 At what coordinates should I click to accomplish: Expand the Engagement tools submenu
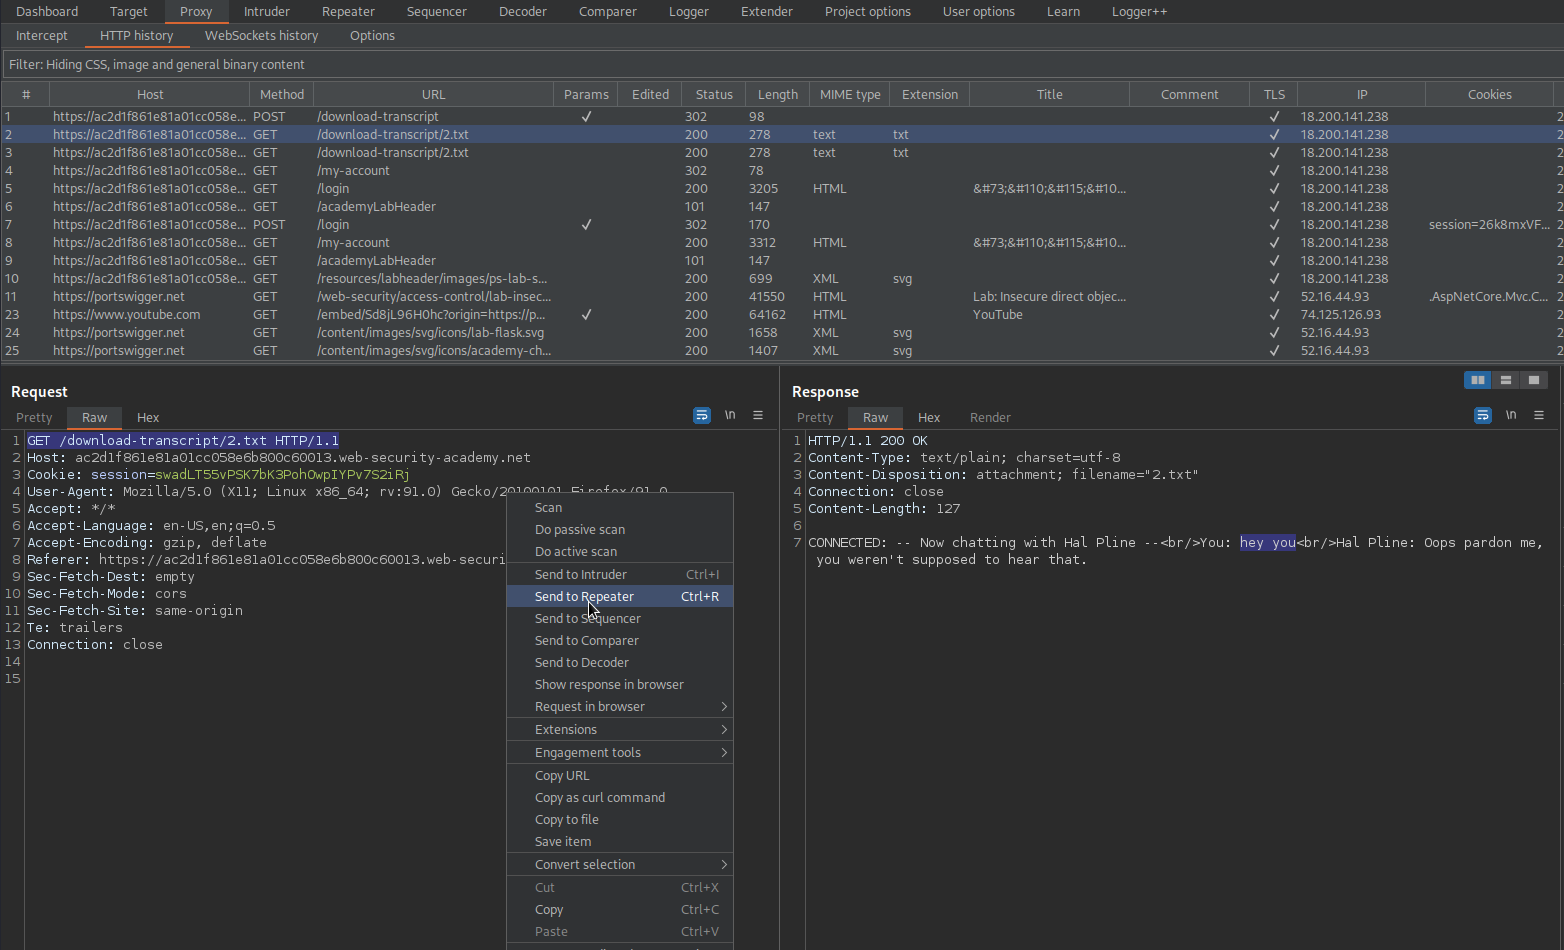(x=620, y=753)
